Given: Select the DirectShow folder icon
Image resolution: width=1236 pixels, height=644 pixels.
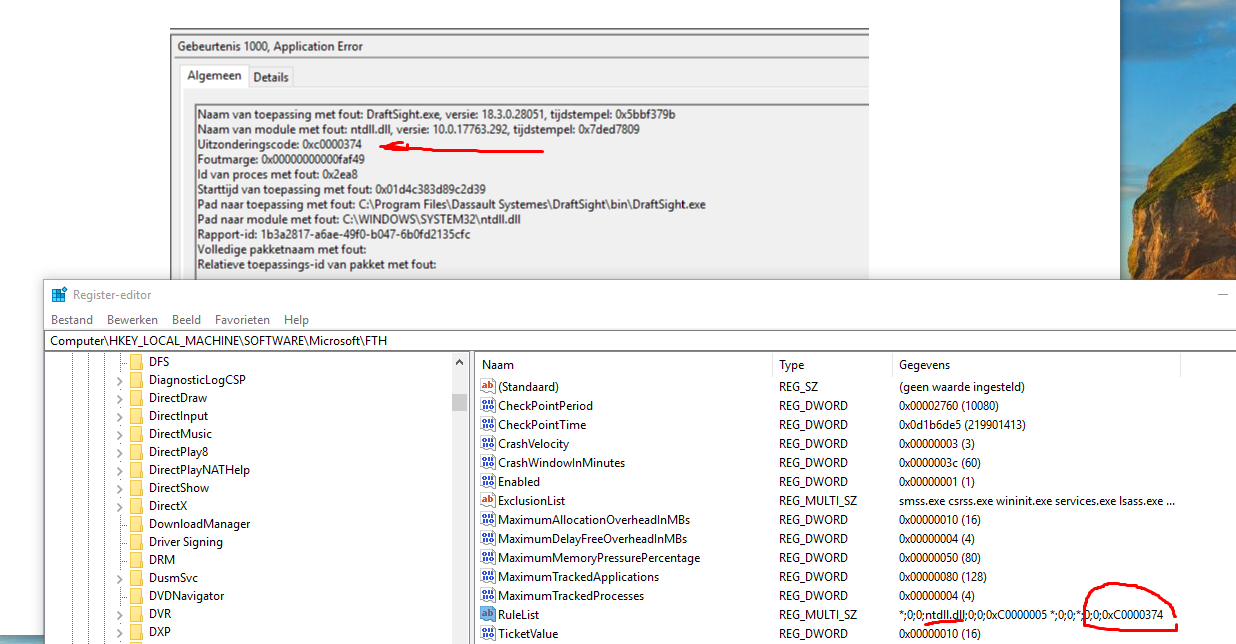Looking at the screenshot, I should point(137,488).
